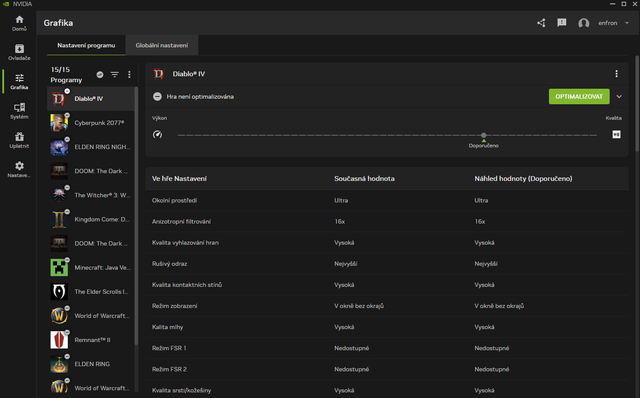Go to Ovladače drivers section

pos(19,52)
